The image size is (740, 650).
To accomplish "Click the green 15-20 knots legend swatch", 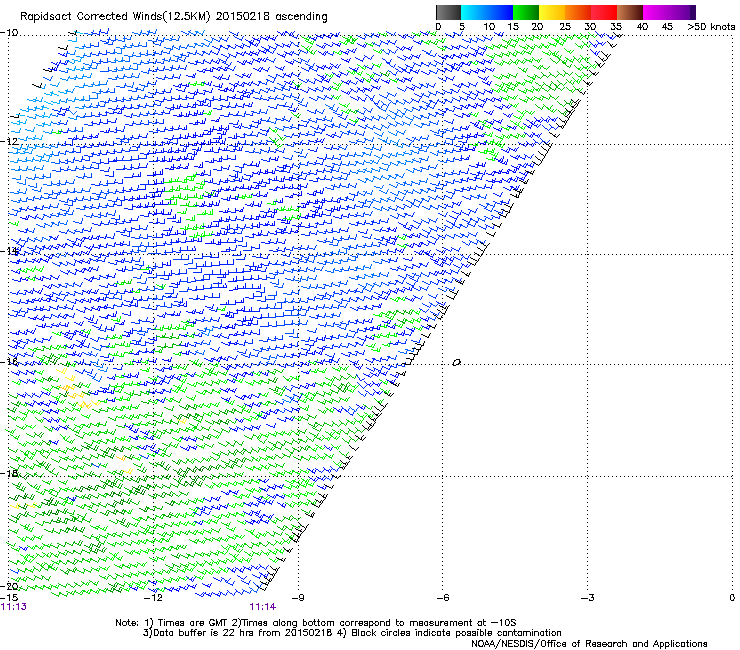I will pos(526,12).
